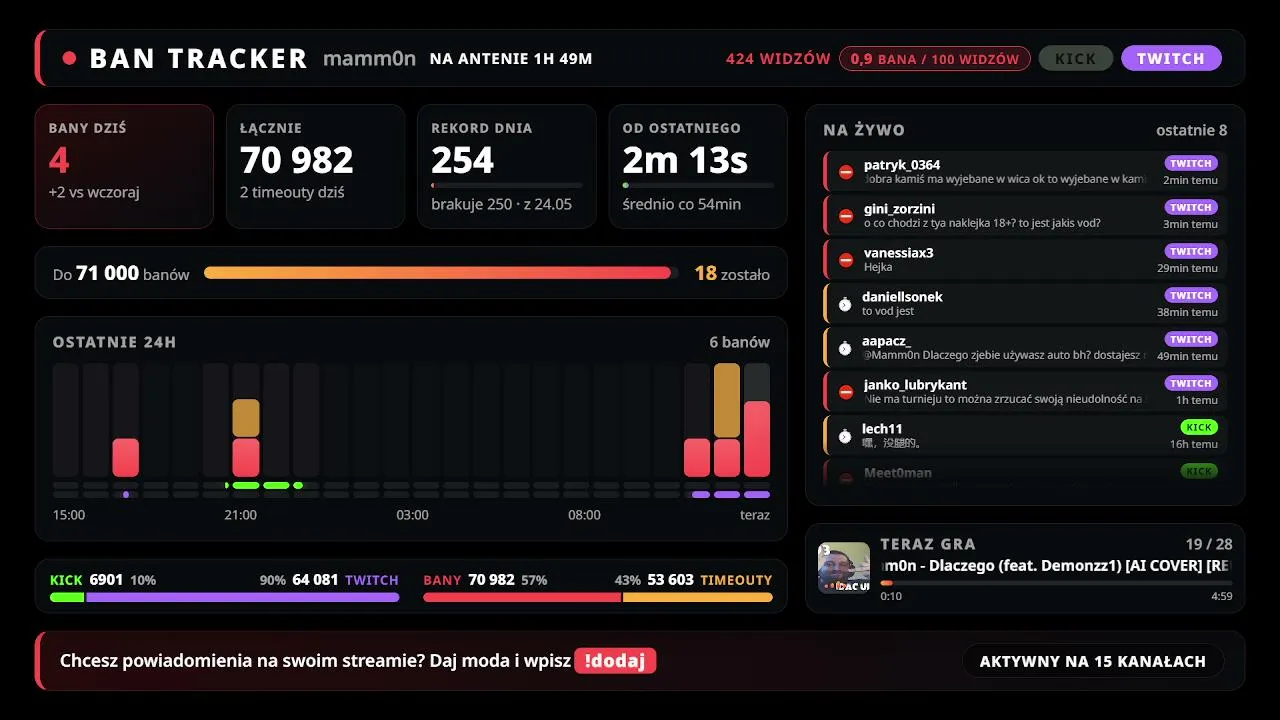Open the OD OSTATNIEGO timer card
The image size is (1280, 720).
698,166
